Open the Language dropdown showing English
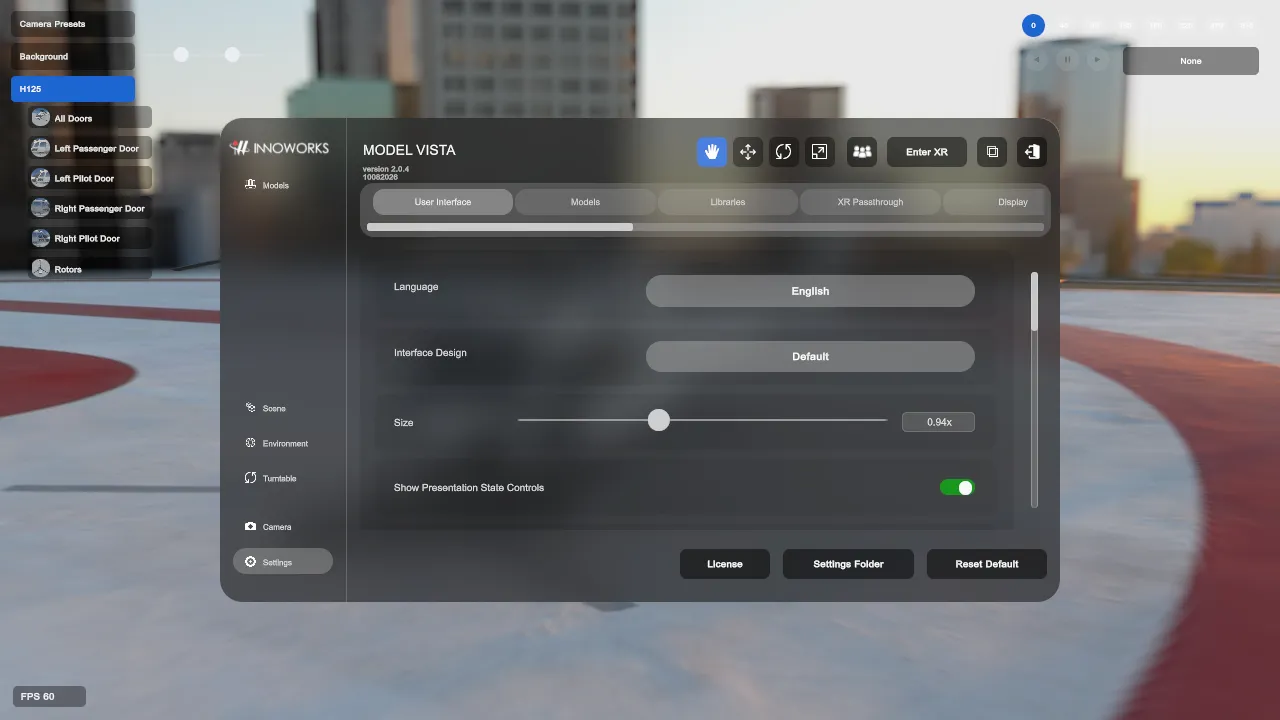 [810, 291]
